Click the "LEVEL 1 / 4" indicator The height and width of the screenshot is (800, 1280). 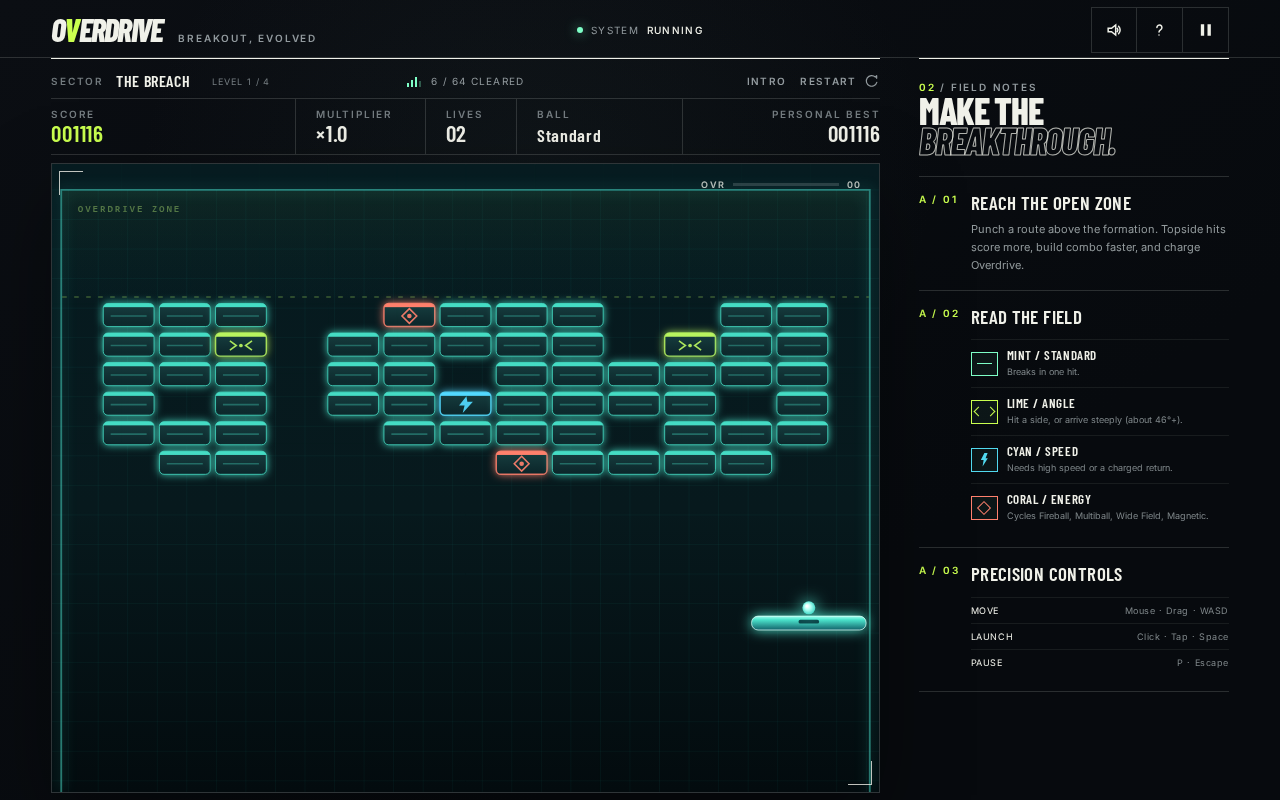(241, 82)
